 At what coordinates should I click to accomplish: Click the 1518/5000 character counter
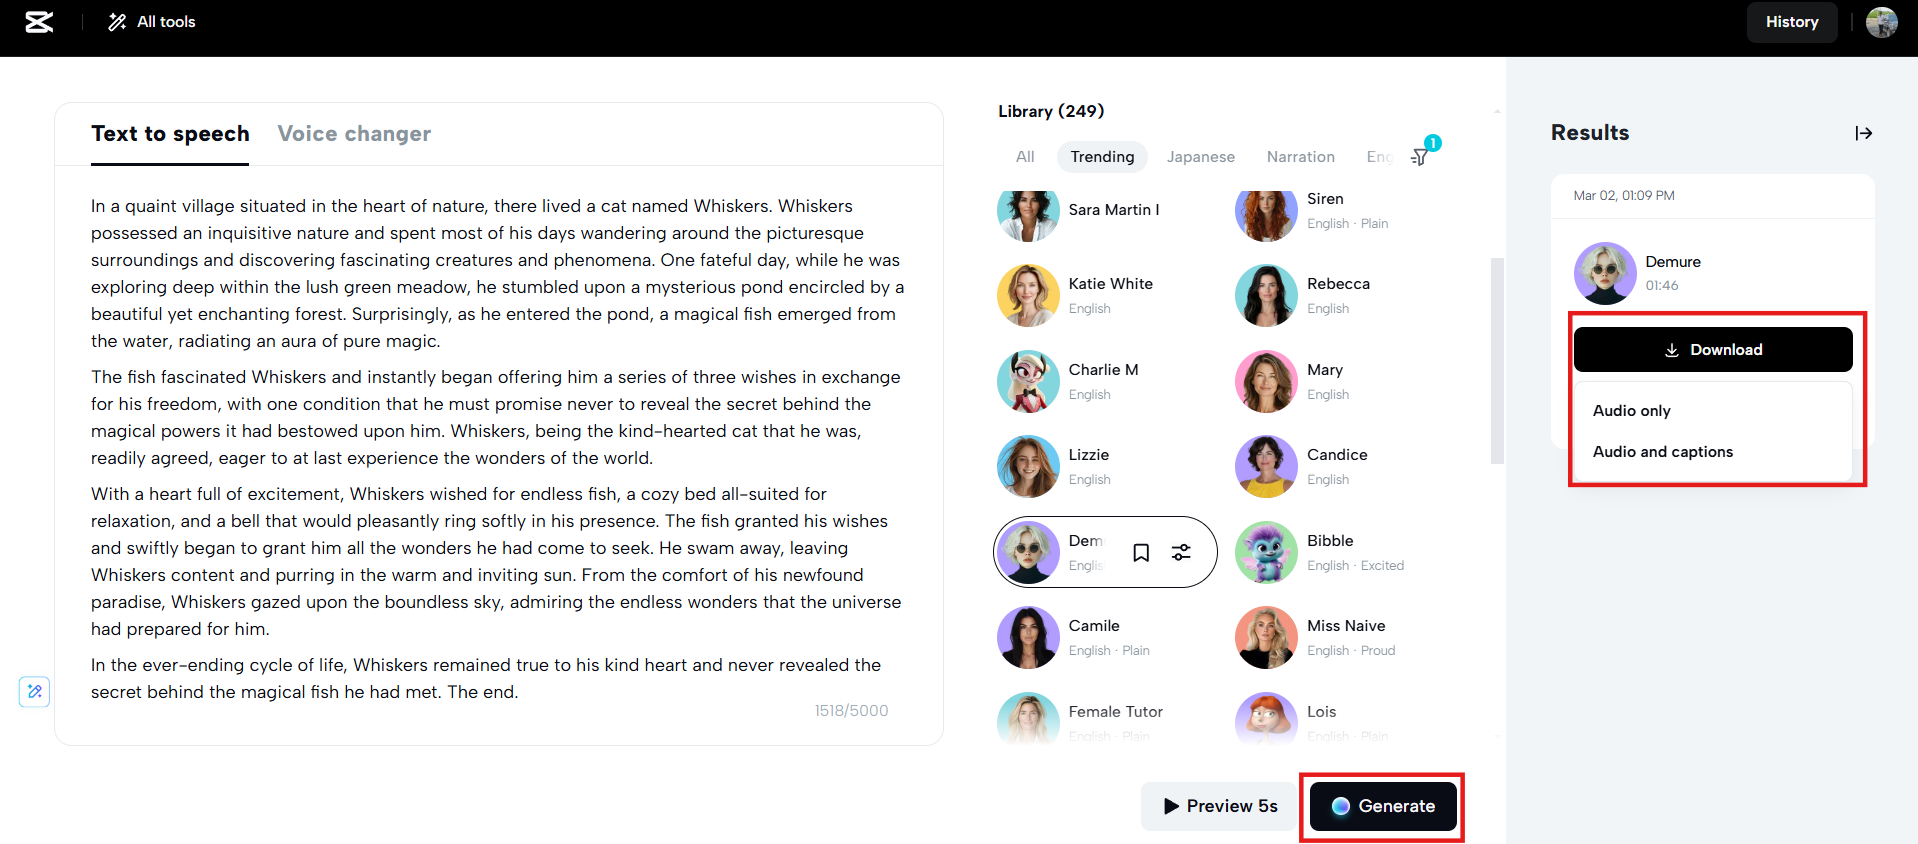click(851, 711)
